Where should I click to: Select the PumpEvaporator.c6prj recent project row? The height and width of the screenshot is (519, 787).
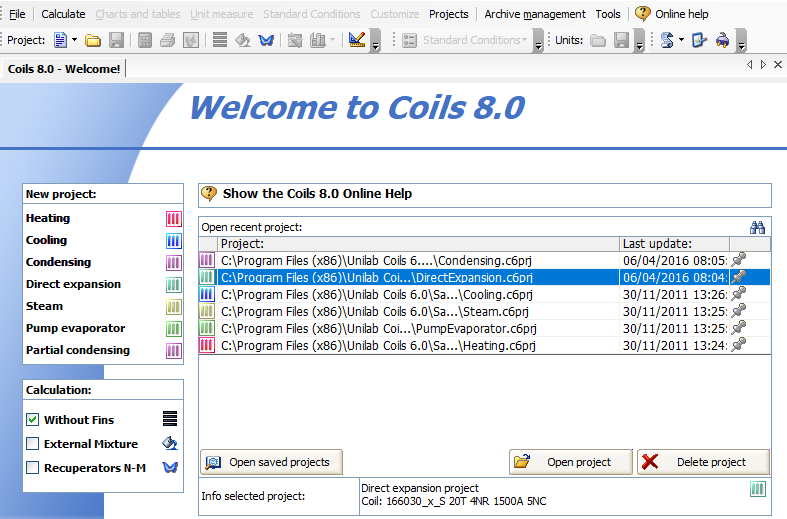point(484,329)
